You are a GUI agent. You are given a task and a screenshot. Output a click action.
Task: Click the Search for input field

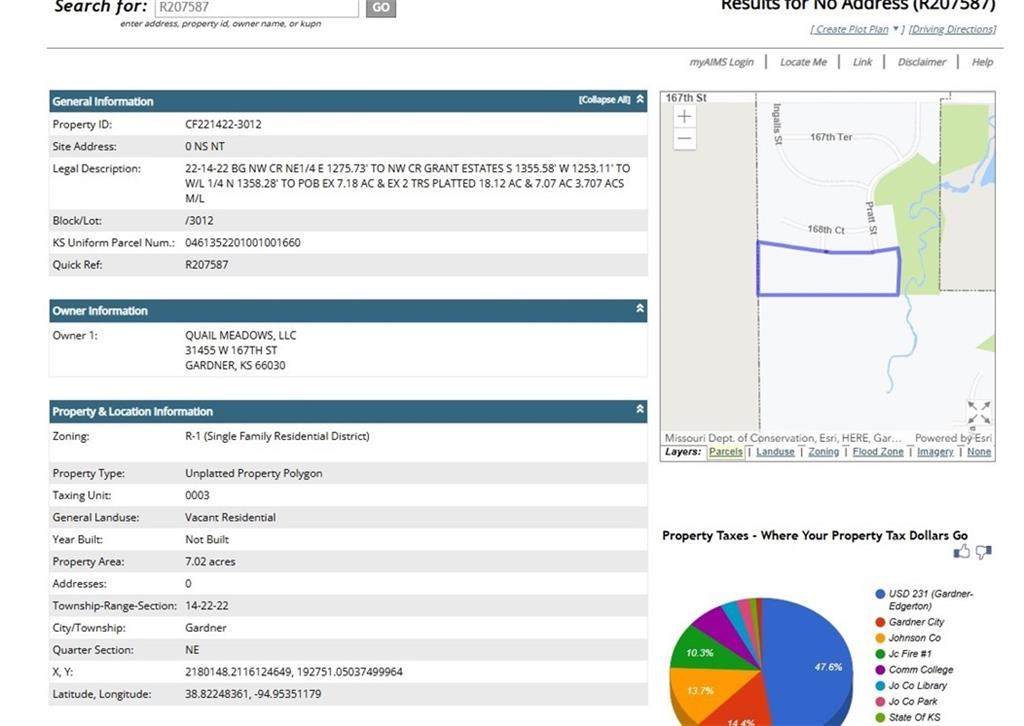[256, 7]
